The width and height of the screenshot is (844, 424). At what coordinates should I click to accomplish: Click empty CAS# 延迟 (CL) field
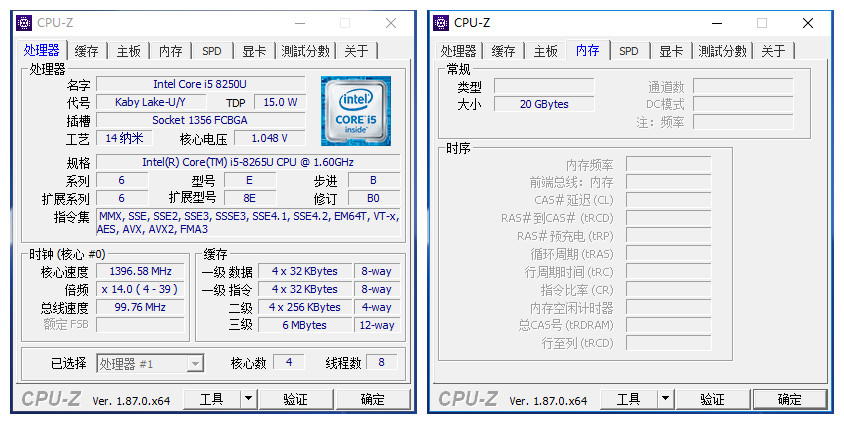[669, 200]
